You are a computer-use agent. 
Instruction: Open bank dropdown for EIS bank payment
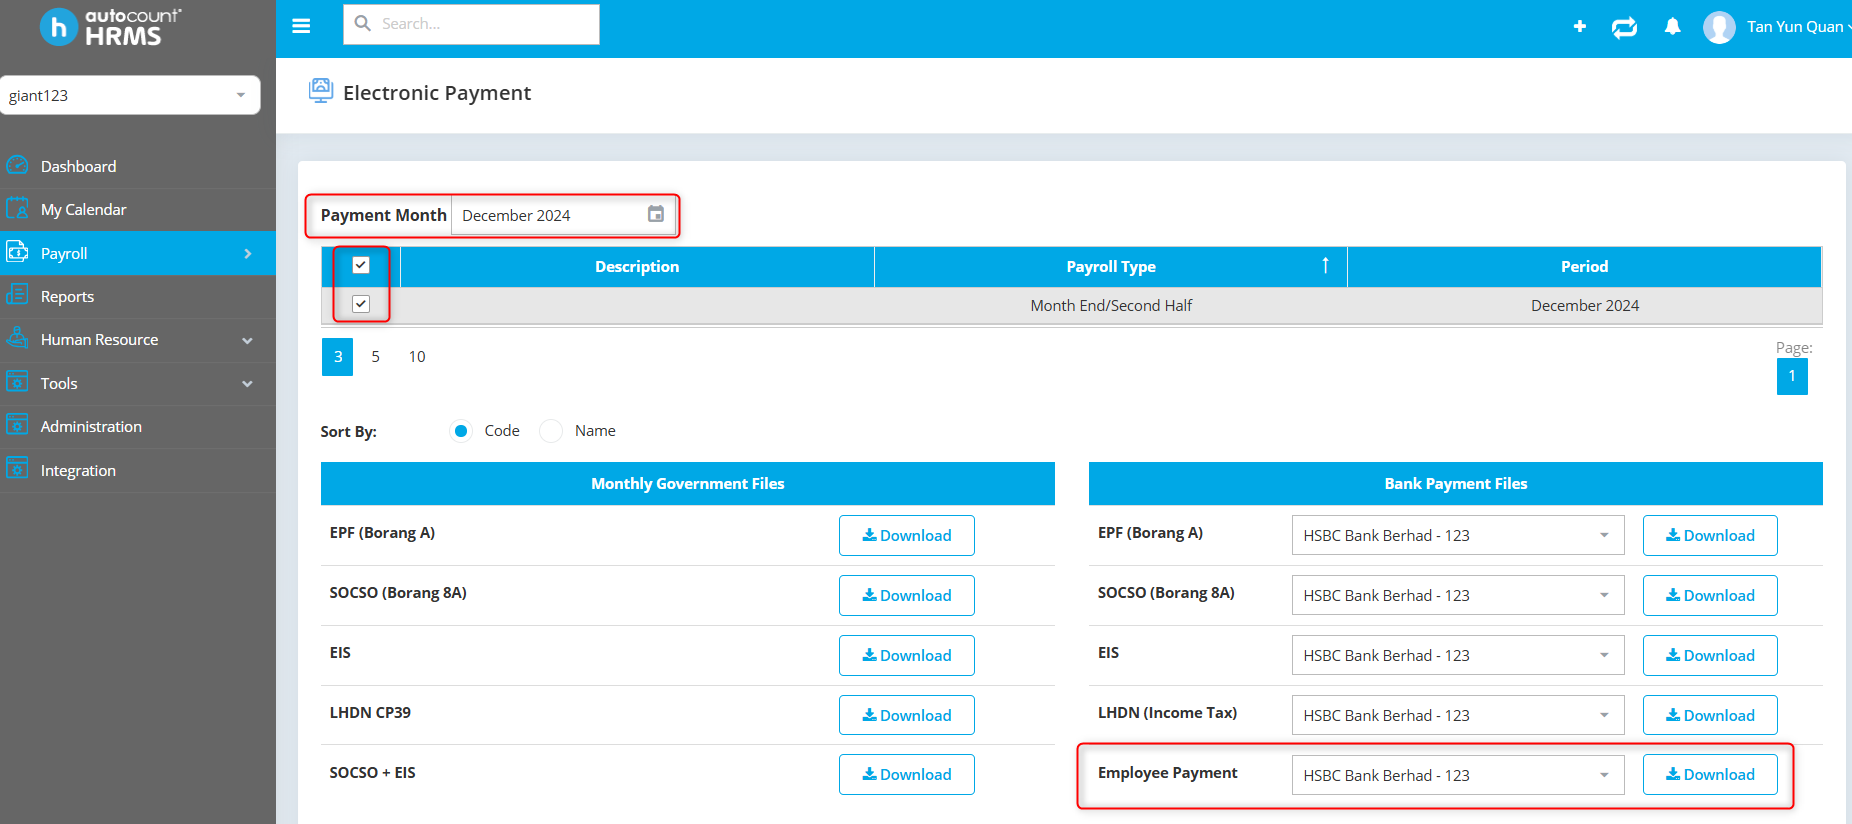click(1458, 655)
